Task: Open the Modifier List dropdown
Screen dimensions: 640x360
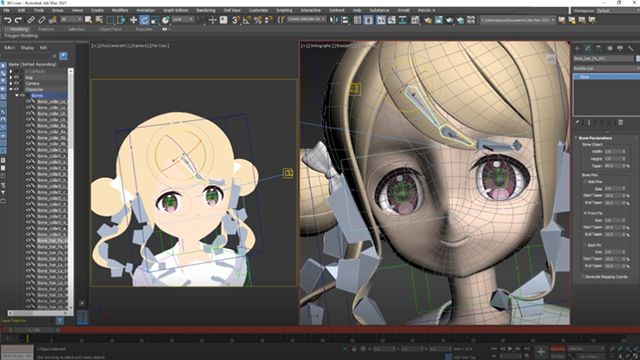Action: click(x=607, y=68)
